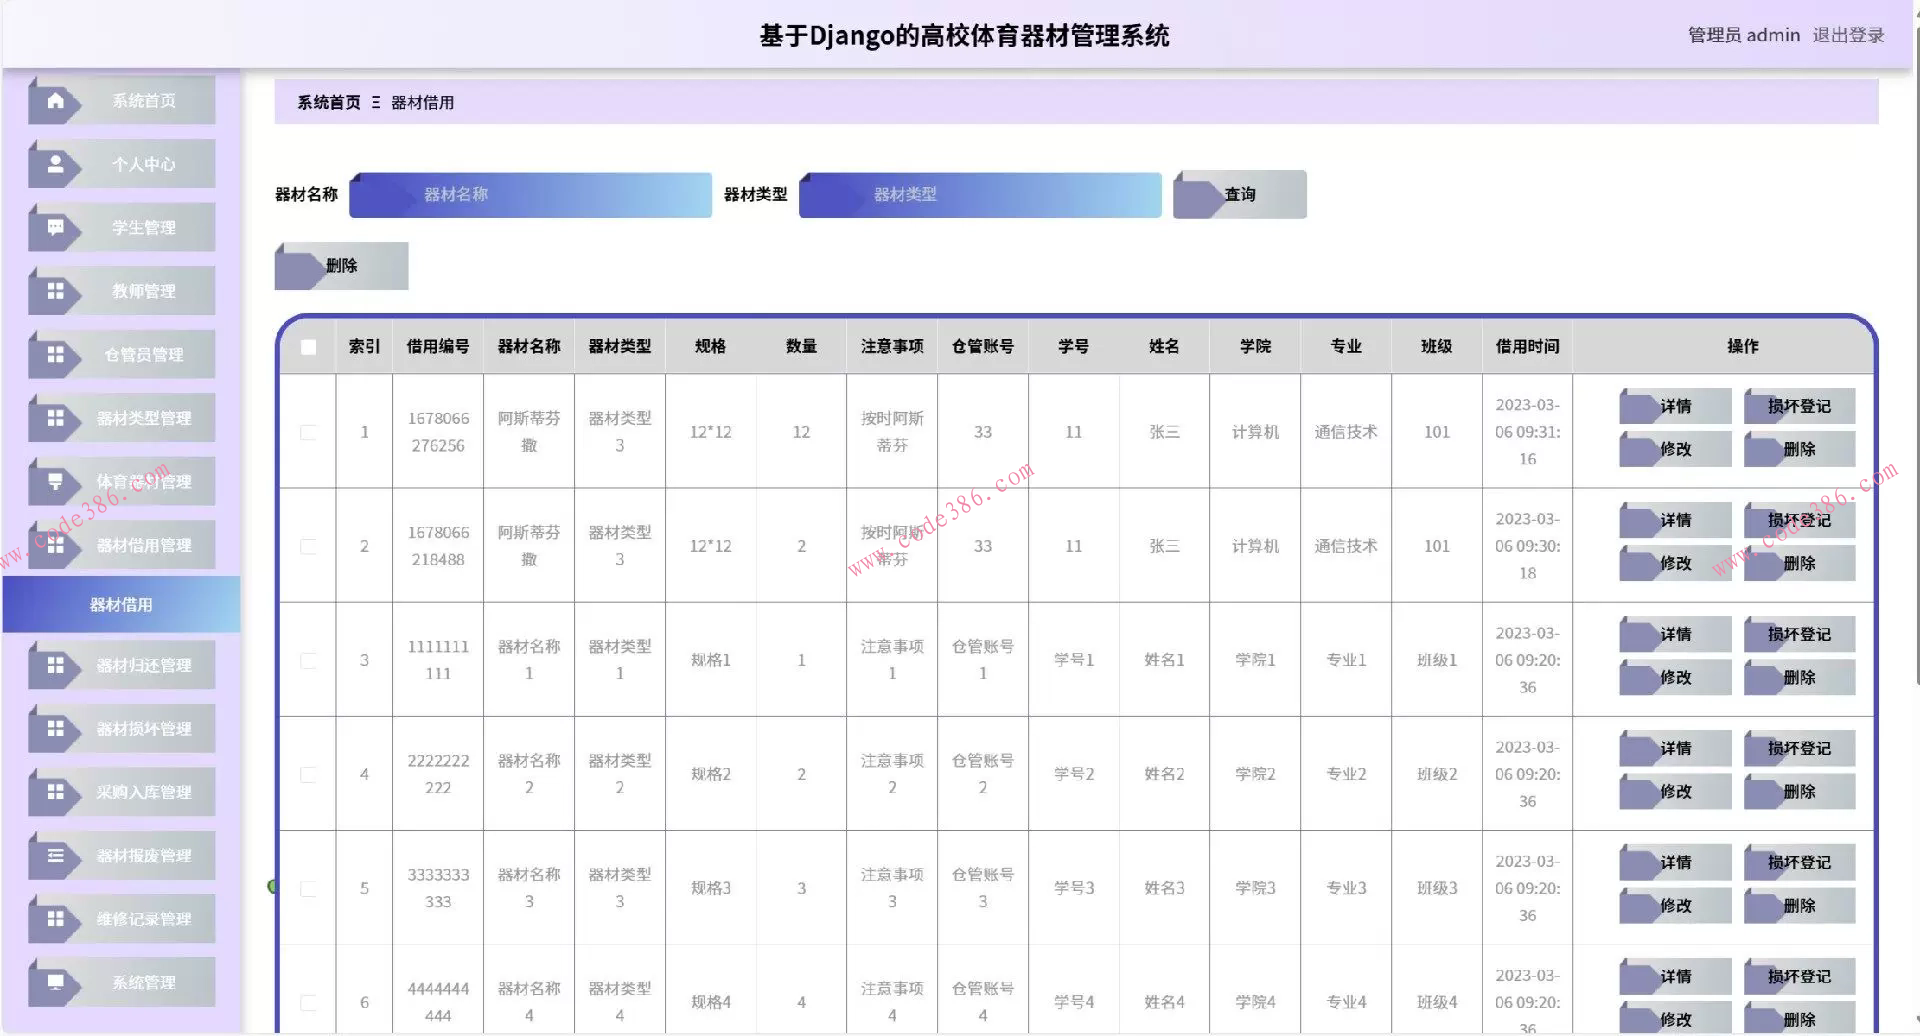Toggle select-all checkbox in table header

tap(308, 347)
